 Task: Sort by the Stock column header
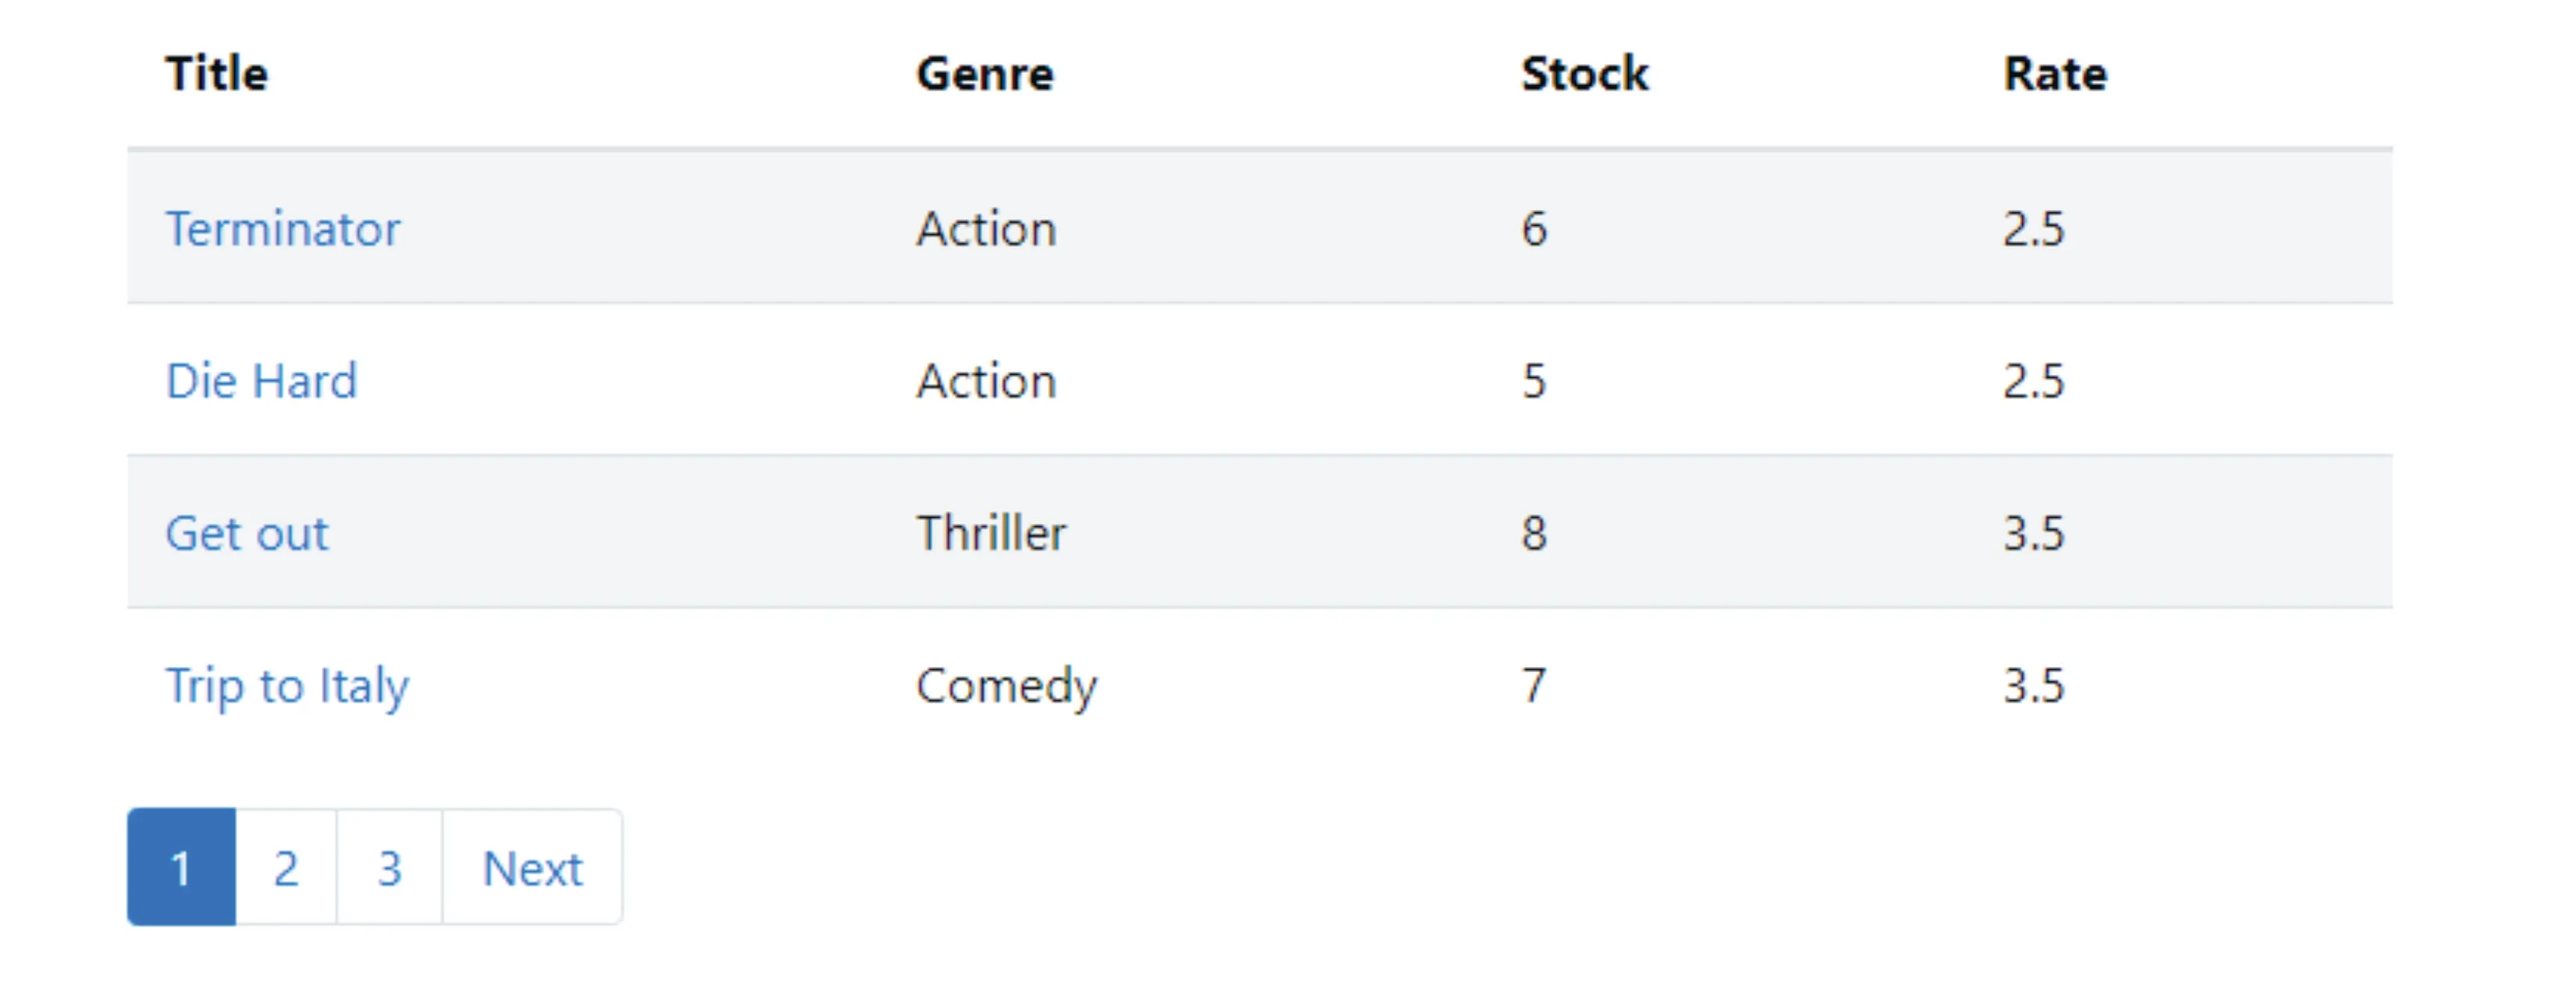pos(1585,73)
